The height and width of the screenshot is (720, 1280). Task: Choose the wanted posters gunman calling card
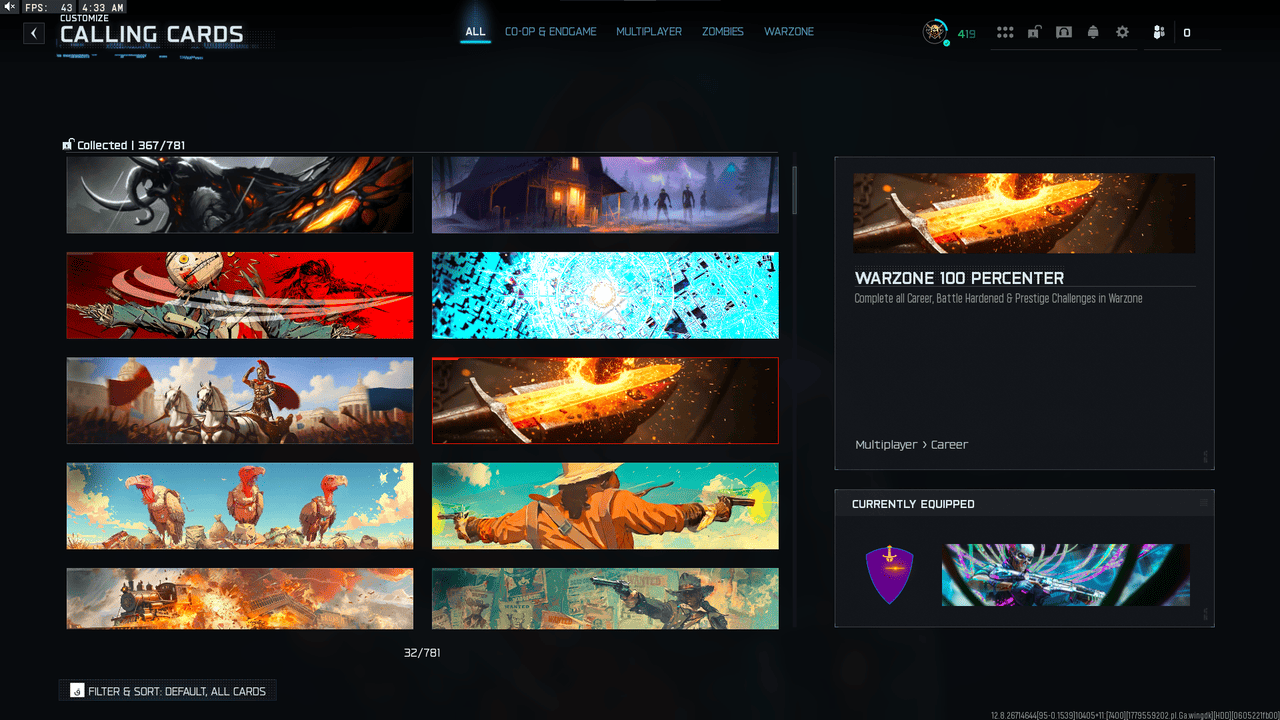pyautogui.click(x=605, y=599)
